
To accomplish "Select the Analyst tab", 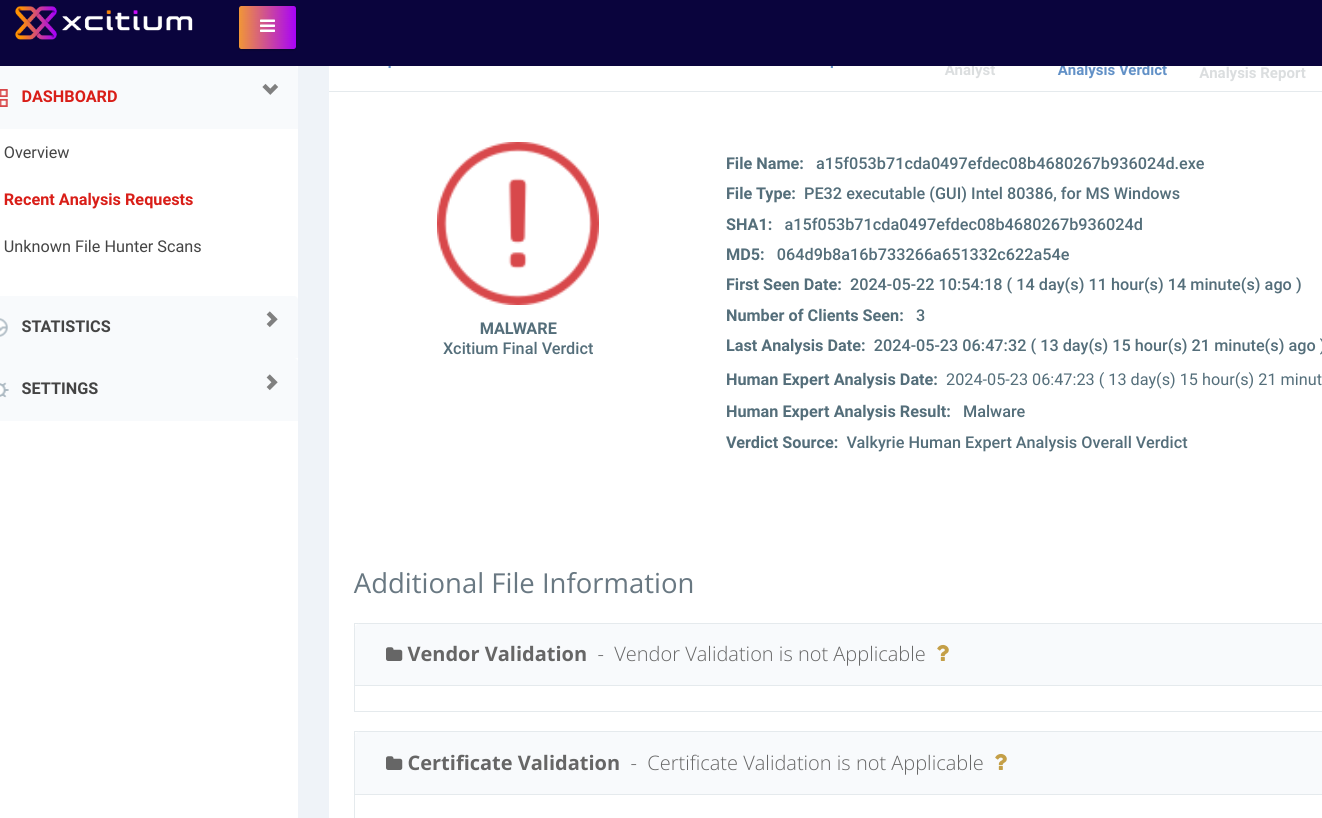I will tap(970, 71).
